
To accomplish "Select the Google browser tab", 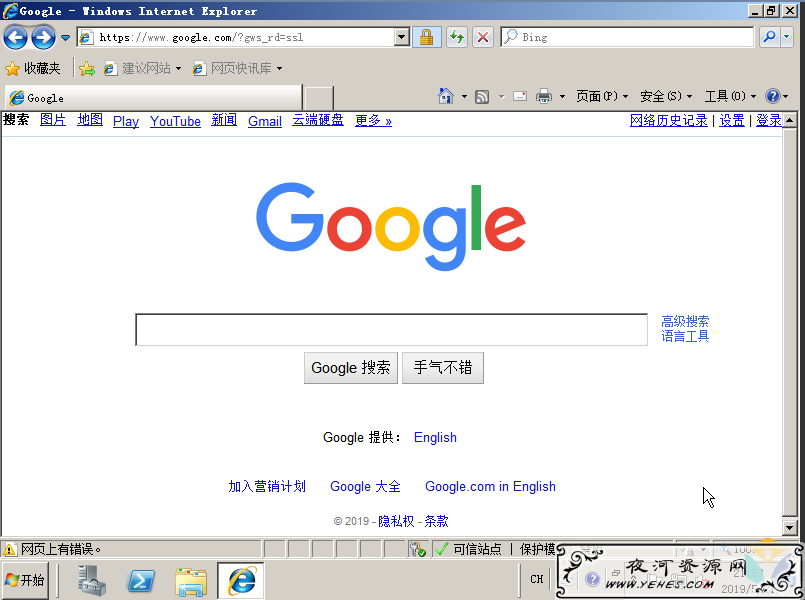I will coord(153,98).
